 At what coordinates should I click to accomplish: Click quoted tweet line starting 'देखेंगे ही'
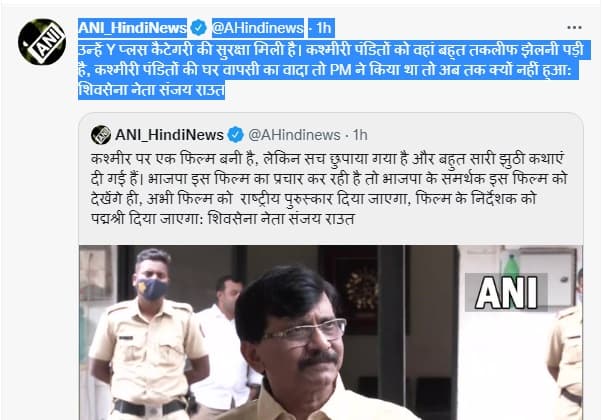(314, 199)
